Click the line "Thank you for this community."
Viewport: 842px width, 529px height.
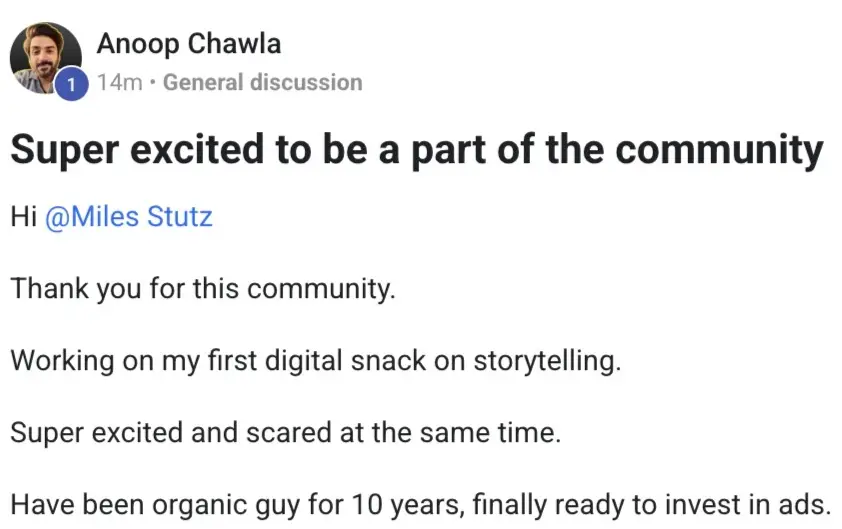(203, 289)
